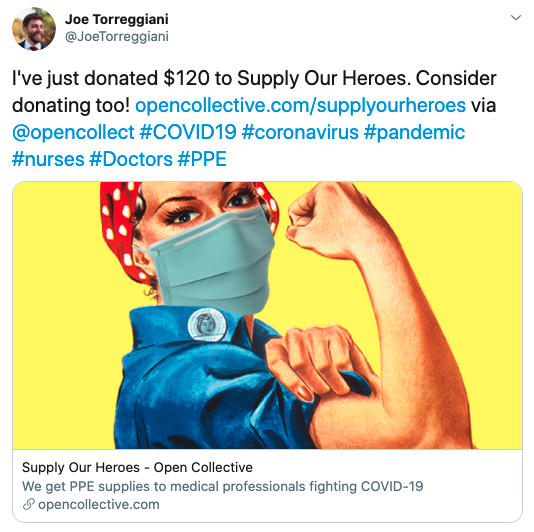This screenshot has height=532, width=534.
Task: Click the surgical mask in the preview image
Action: click(x=211, y=261)
